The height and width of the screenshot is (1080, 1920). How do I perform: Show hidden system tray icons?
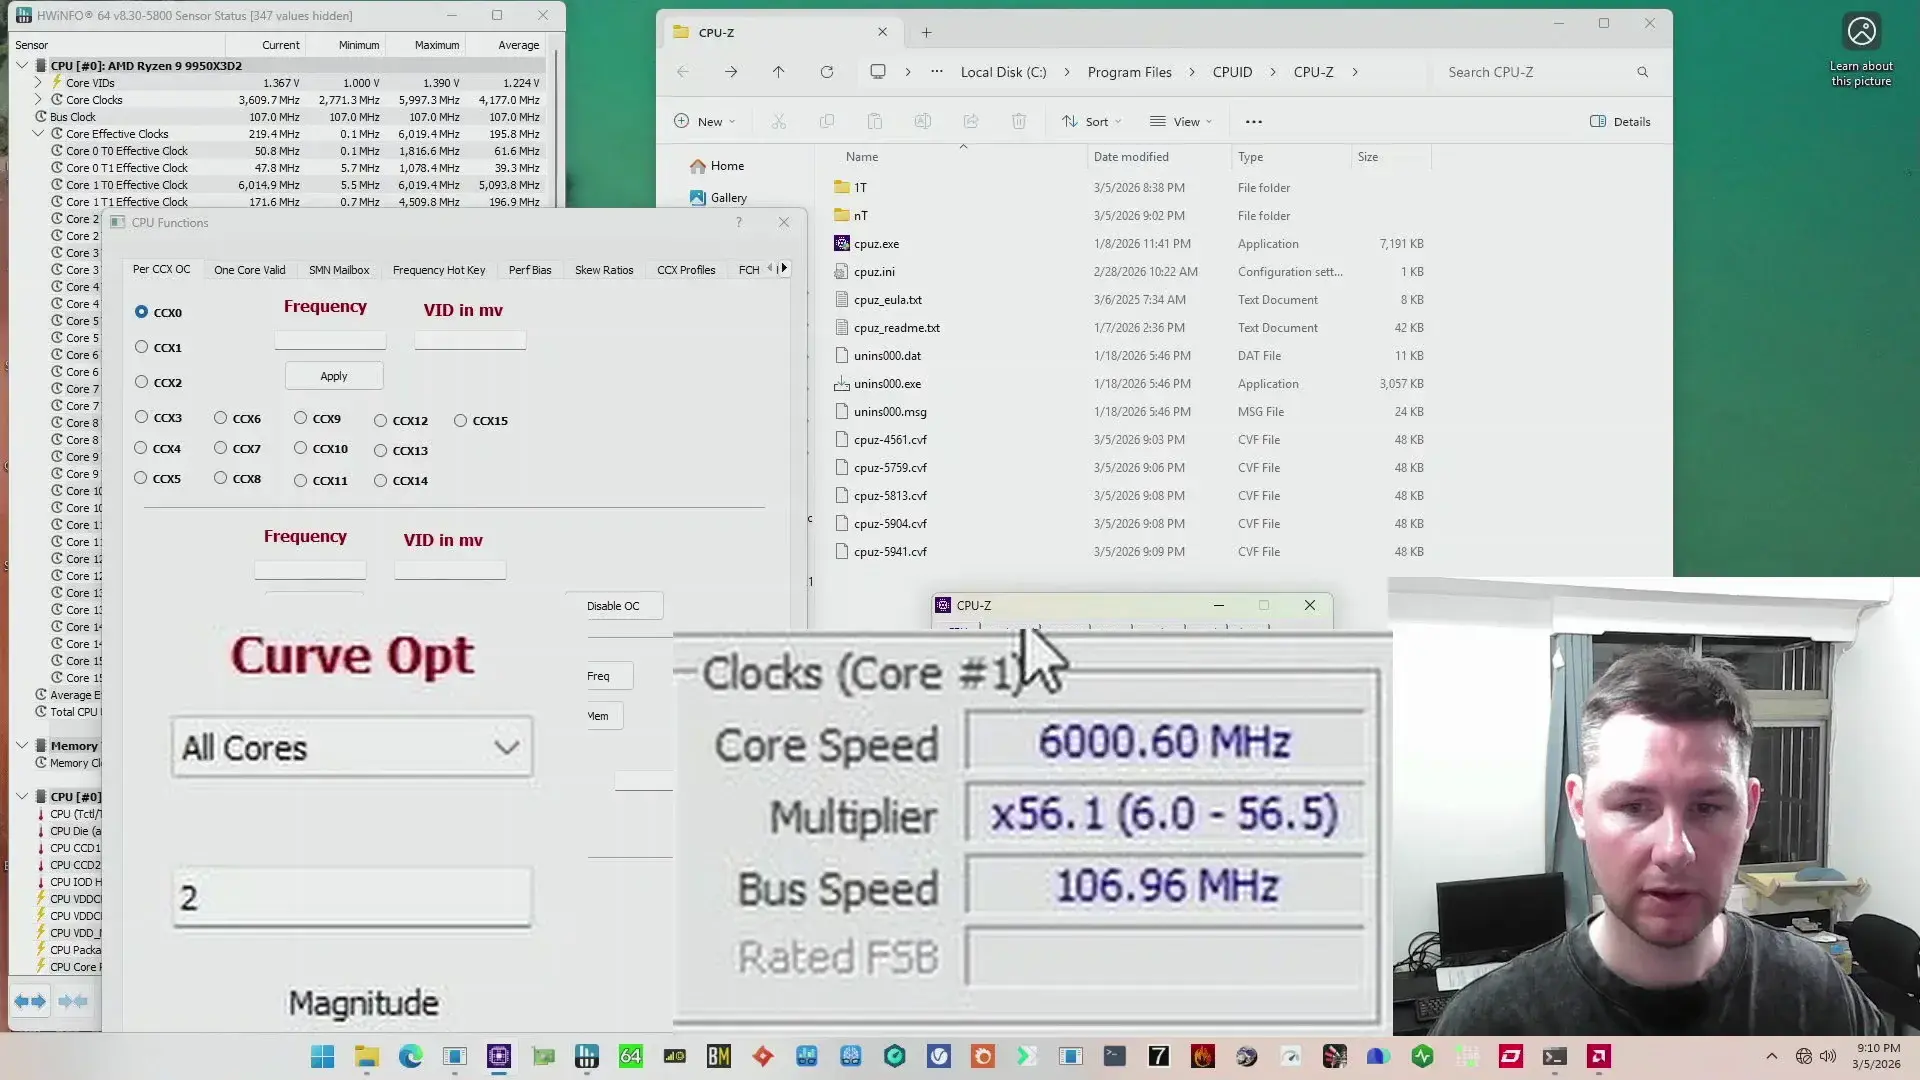(x=1772, y=1056)
